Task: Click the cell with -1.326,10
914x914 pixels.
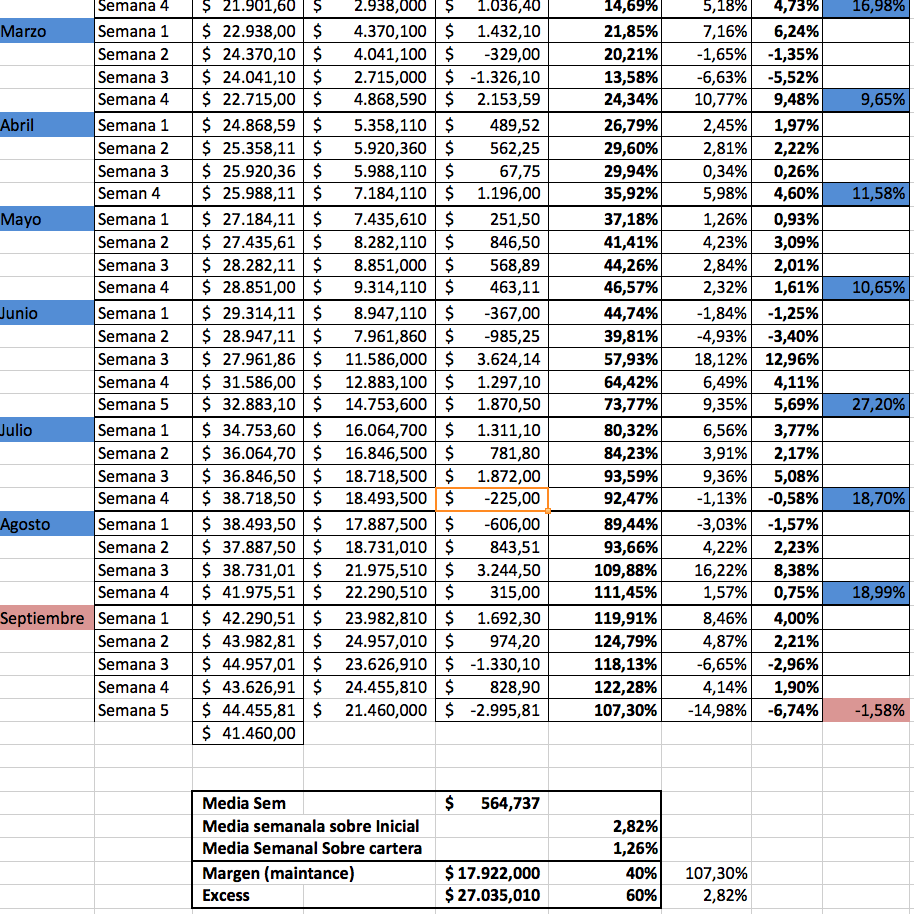Action: click(492, 77)
